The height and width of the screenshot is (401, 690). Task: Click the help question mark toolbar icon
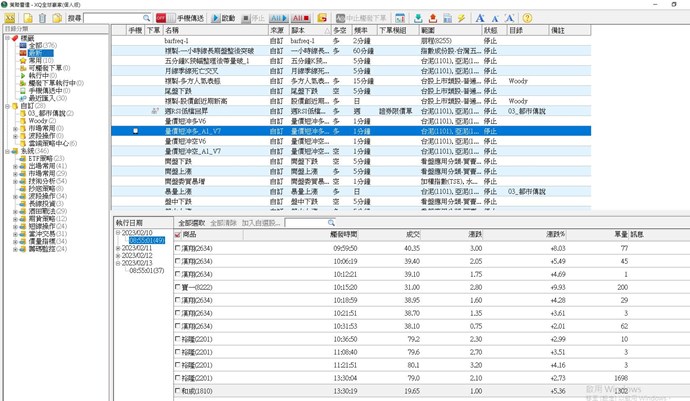point(527,18)
